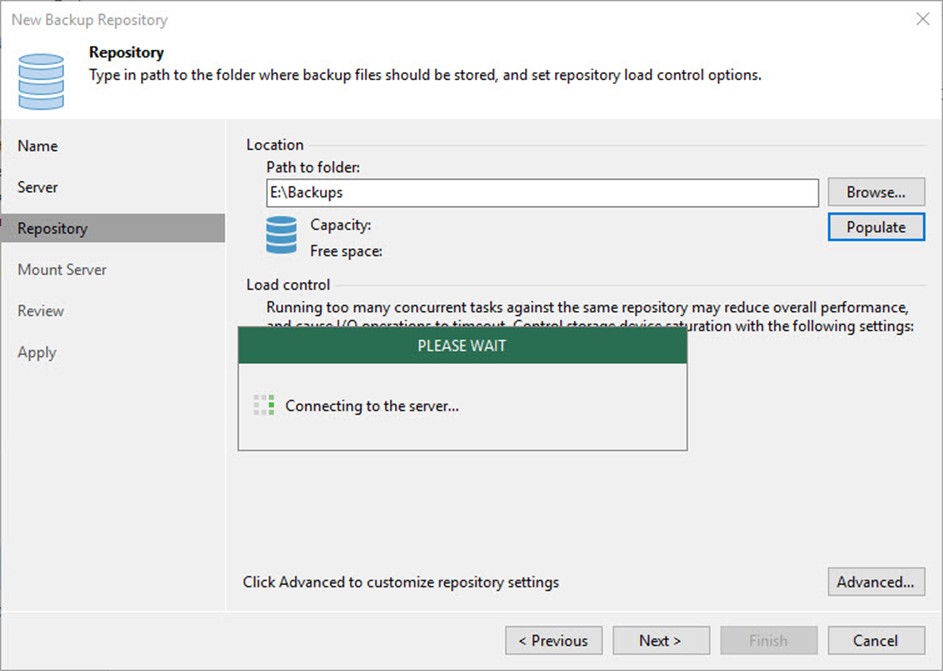Cancel the repository wizard
The width and height of the screenshot is (943, 671).
coord(876,640)
